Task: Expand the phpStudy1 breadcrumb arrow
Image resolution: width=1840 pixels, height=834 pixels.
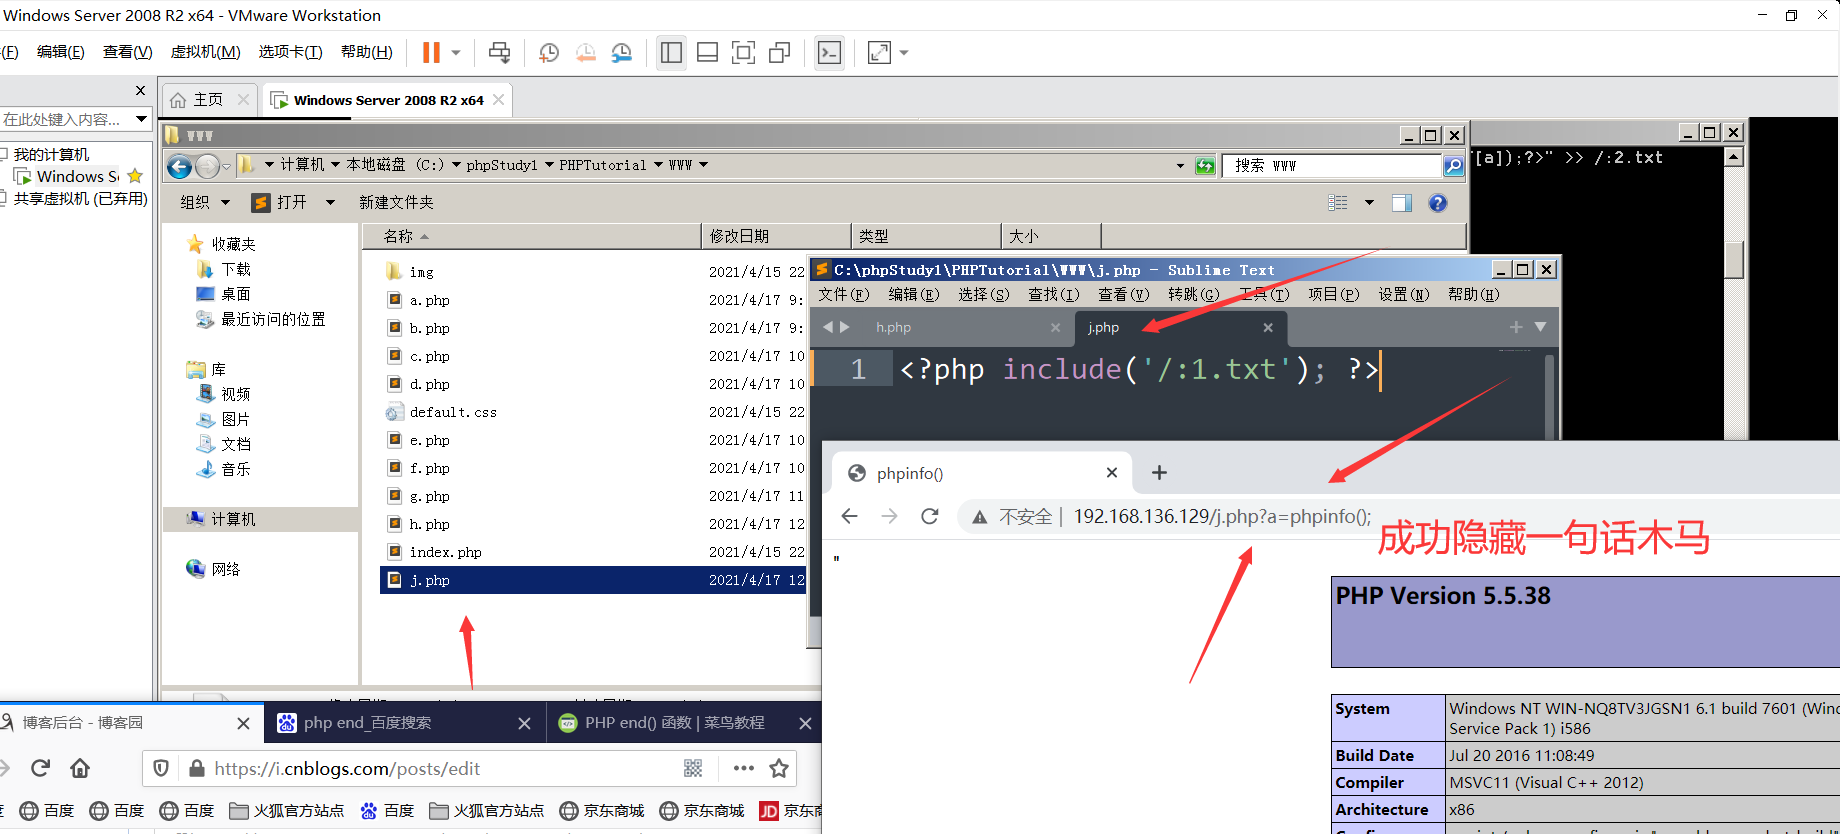Action: (549, 165)
